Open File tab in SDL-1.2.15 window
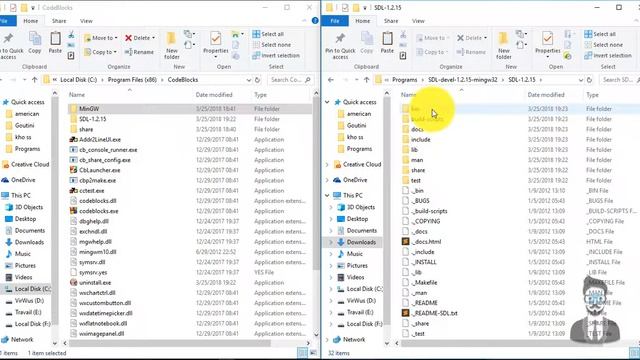 click(335, 21)
